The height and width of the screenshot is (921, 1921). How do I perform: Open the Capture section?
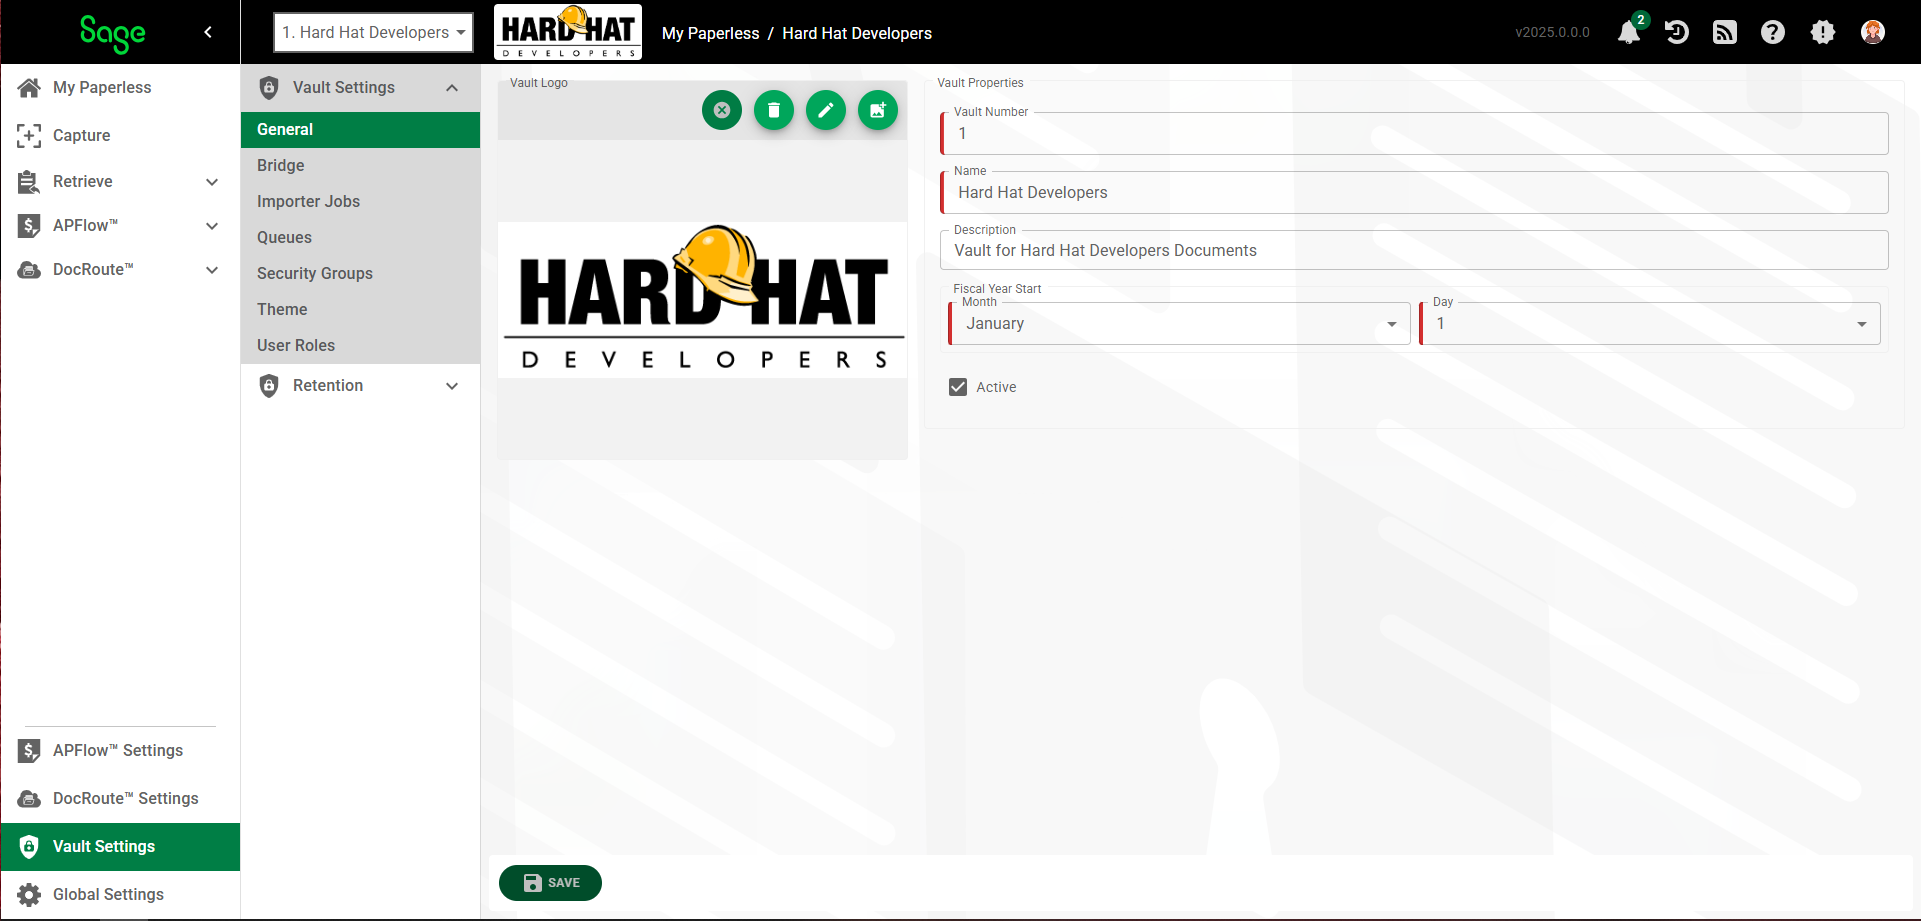click(x=120, y=135)
